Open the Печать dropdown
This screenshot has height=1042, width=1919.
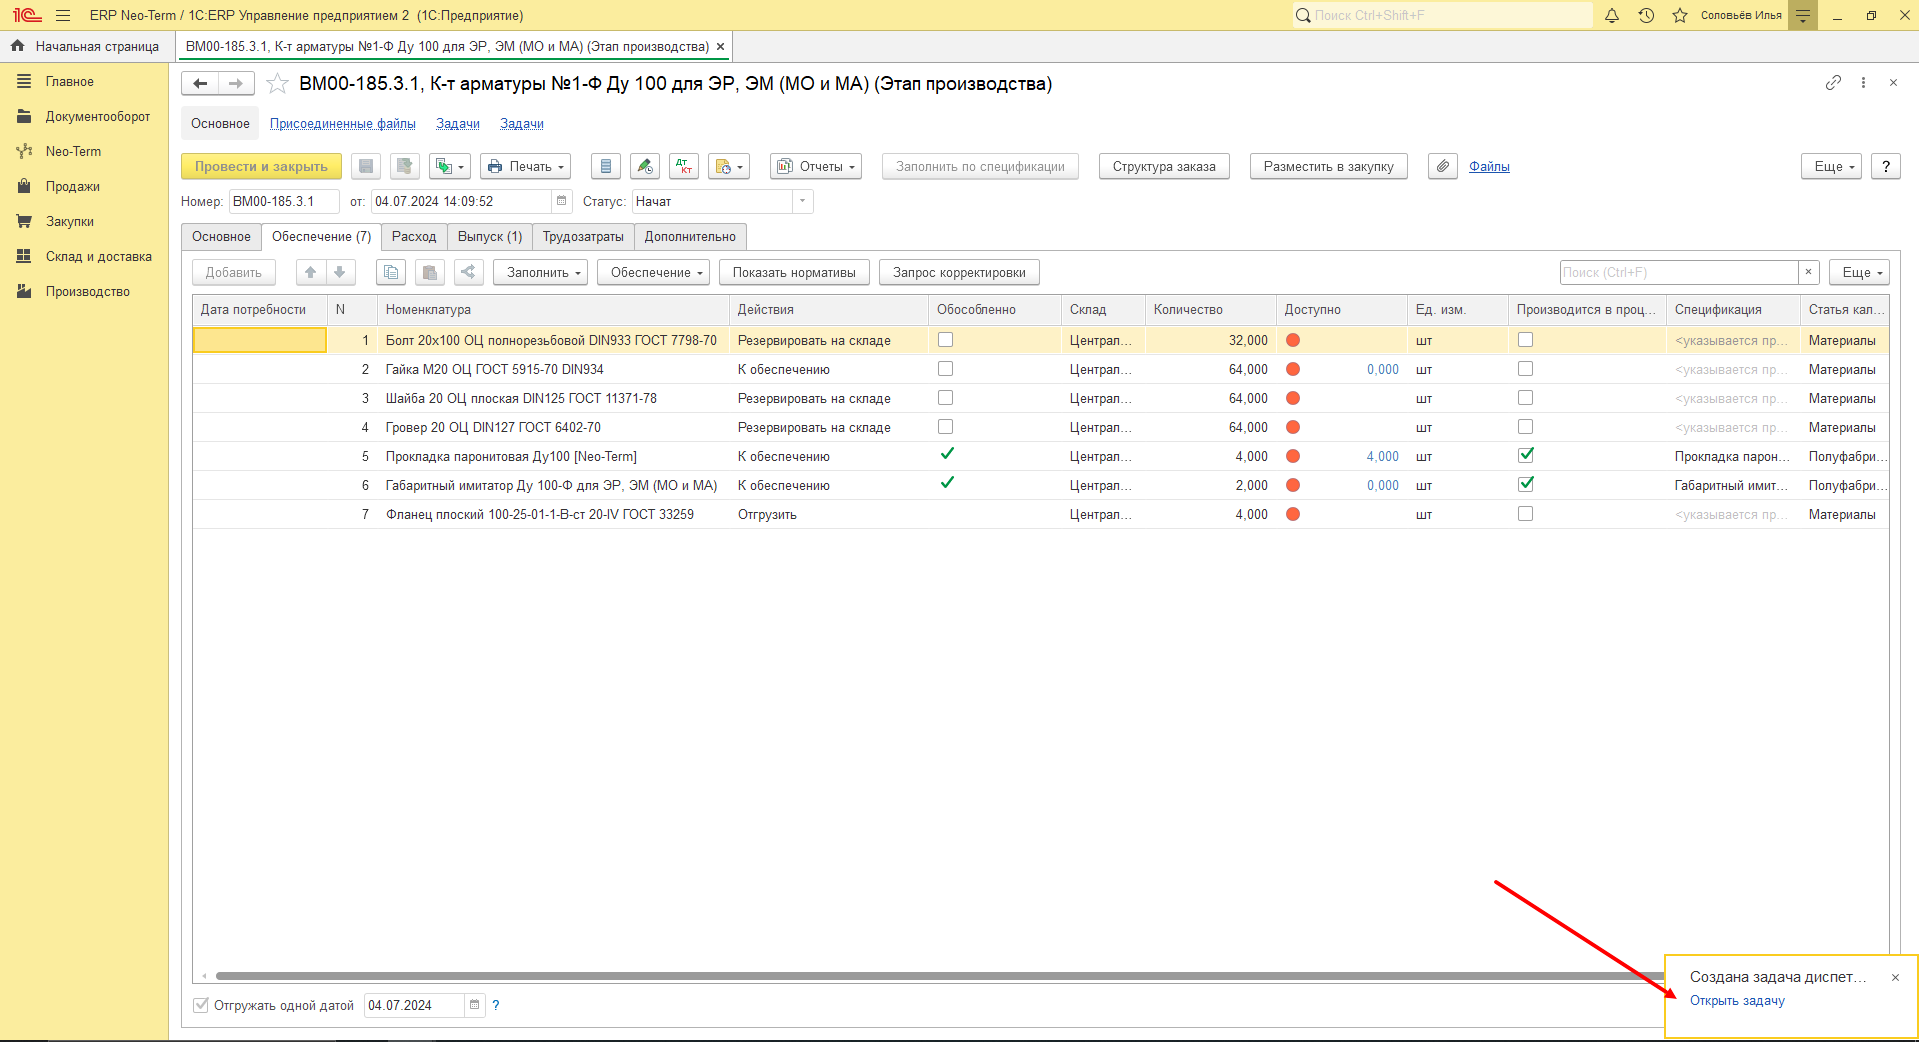pos(526,167)
